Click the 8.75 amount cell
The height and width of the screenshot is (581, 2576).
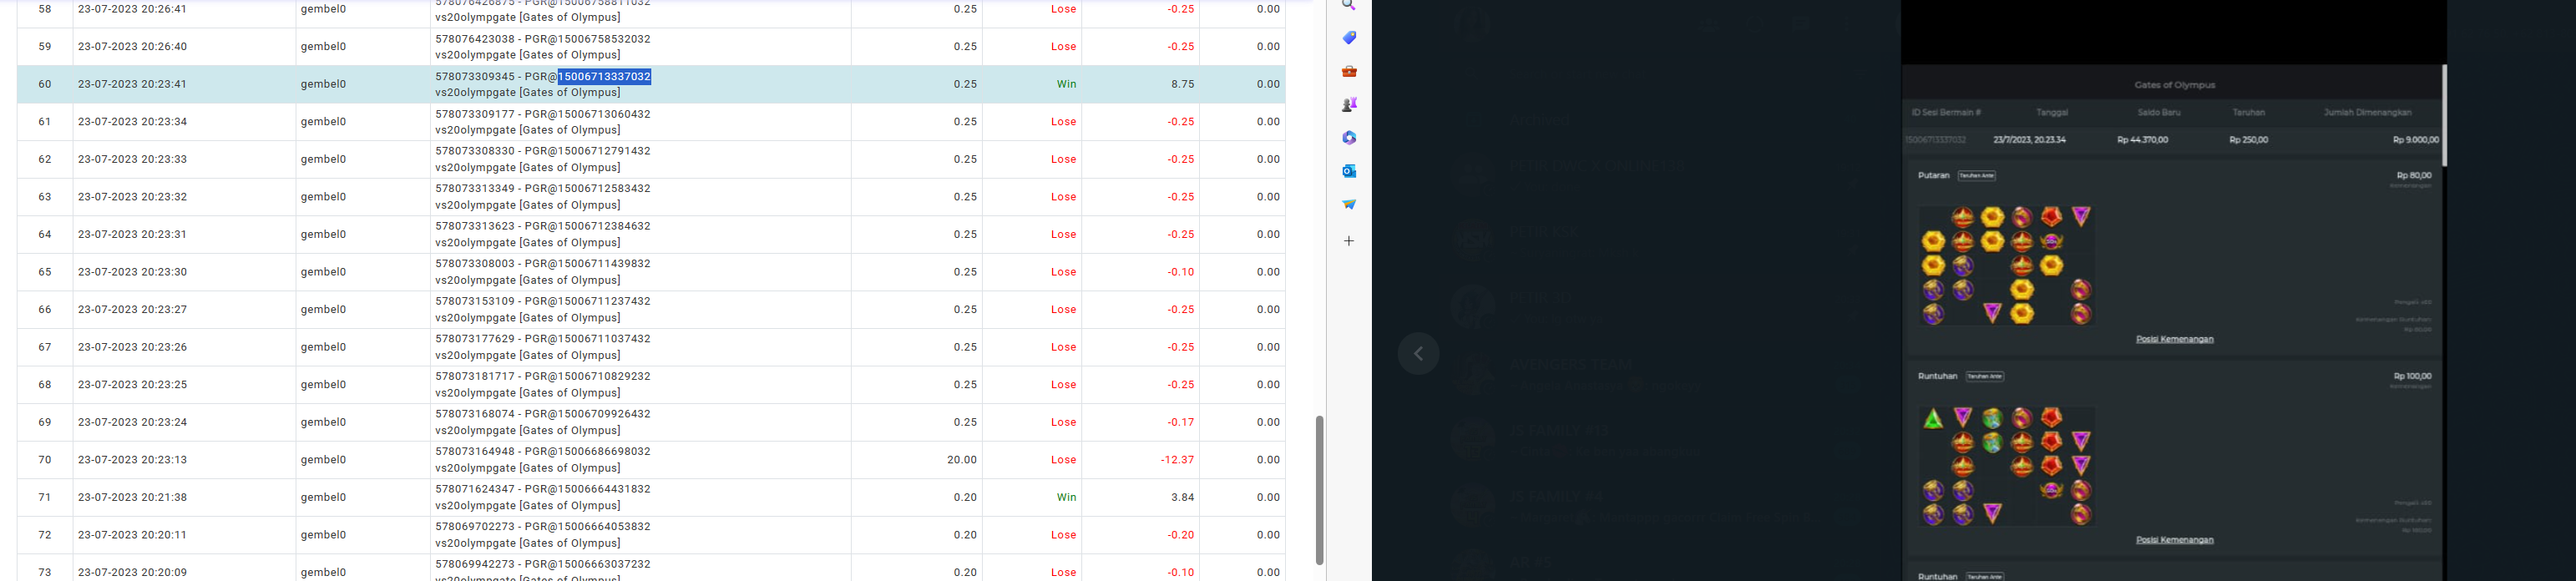tap(1182, 84)
